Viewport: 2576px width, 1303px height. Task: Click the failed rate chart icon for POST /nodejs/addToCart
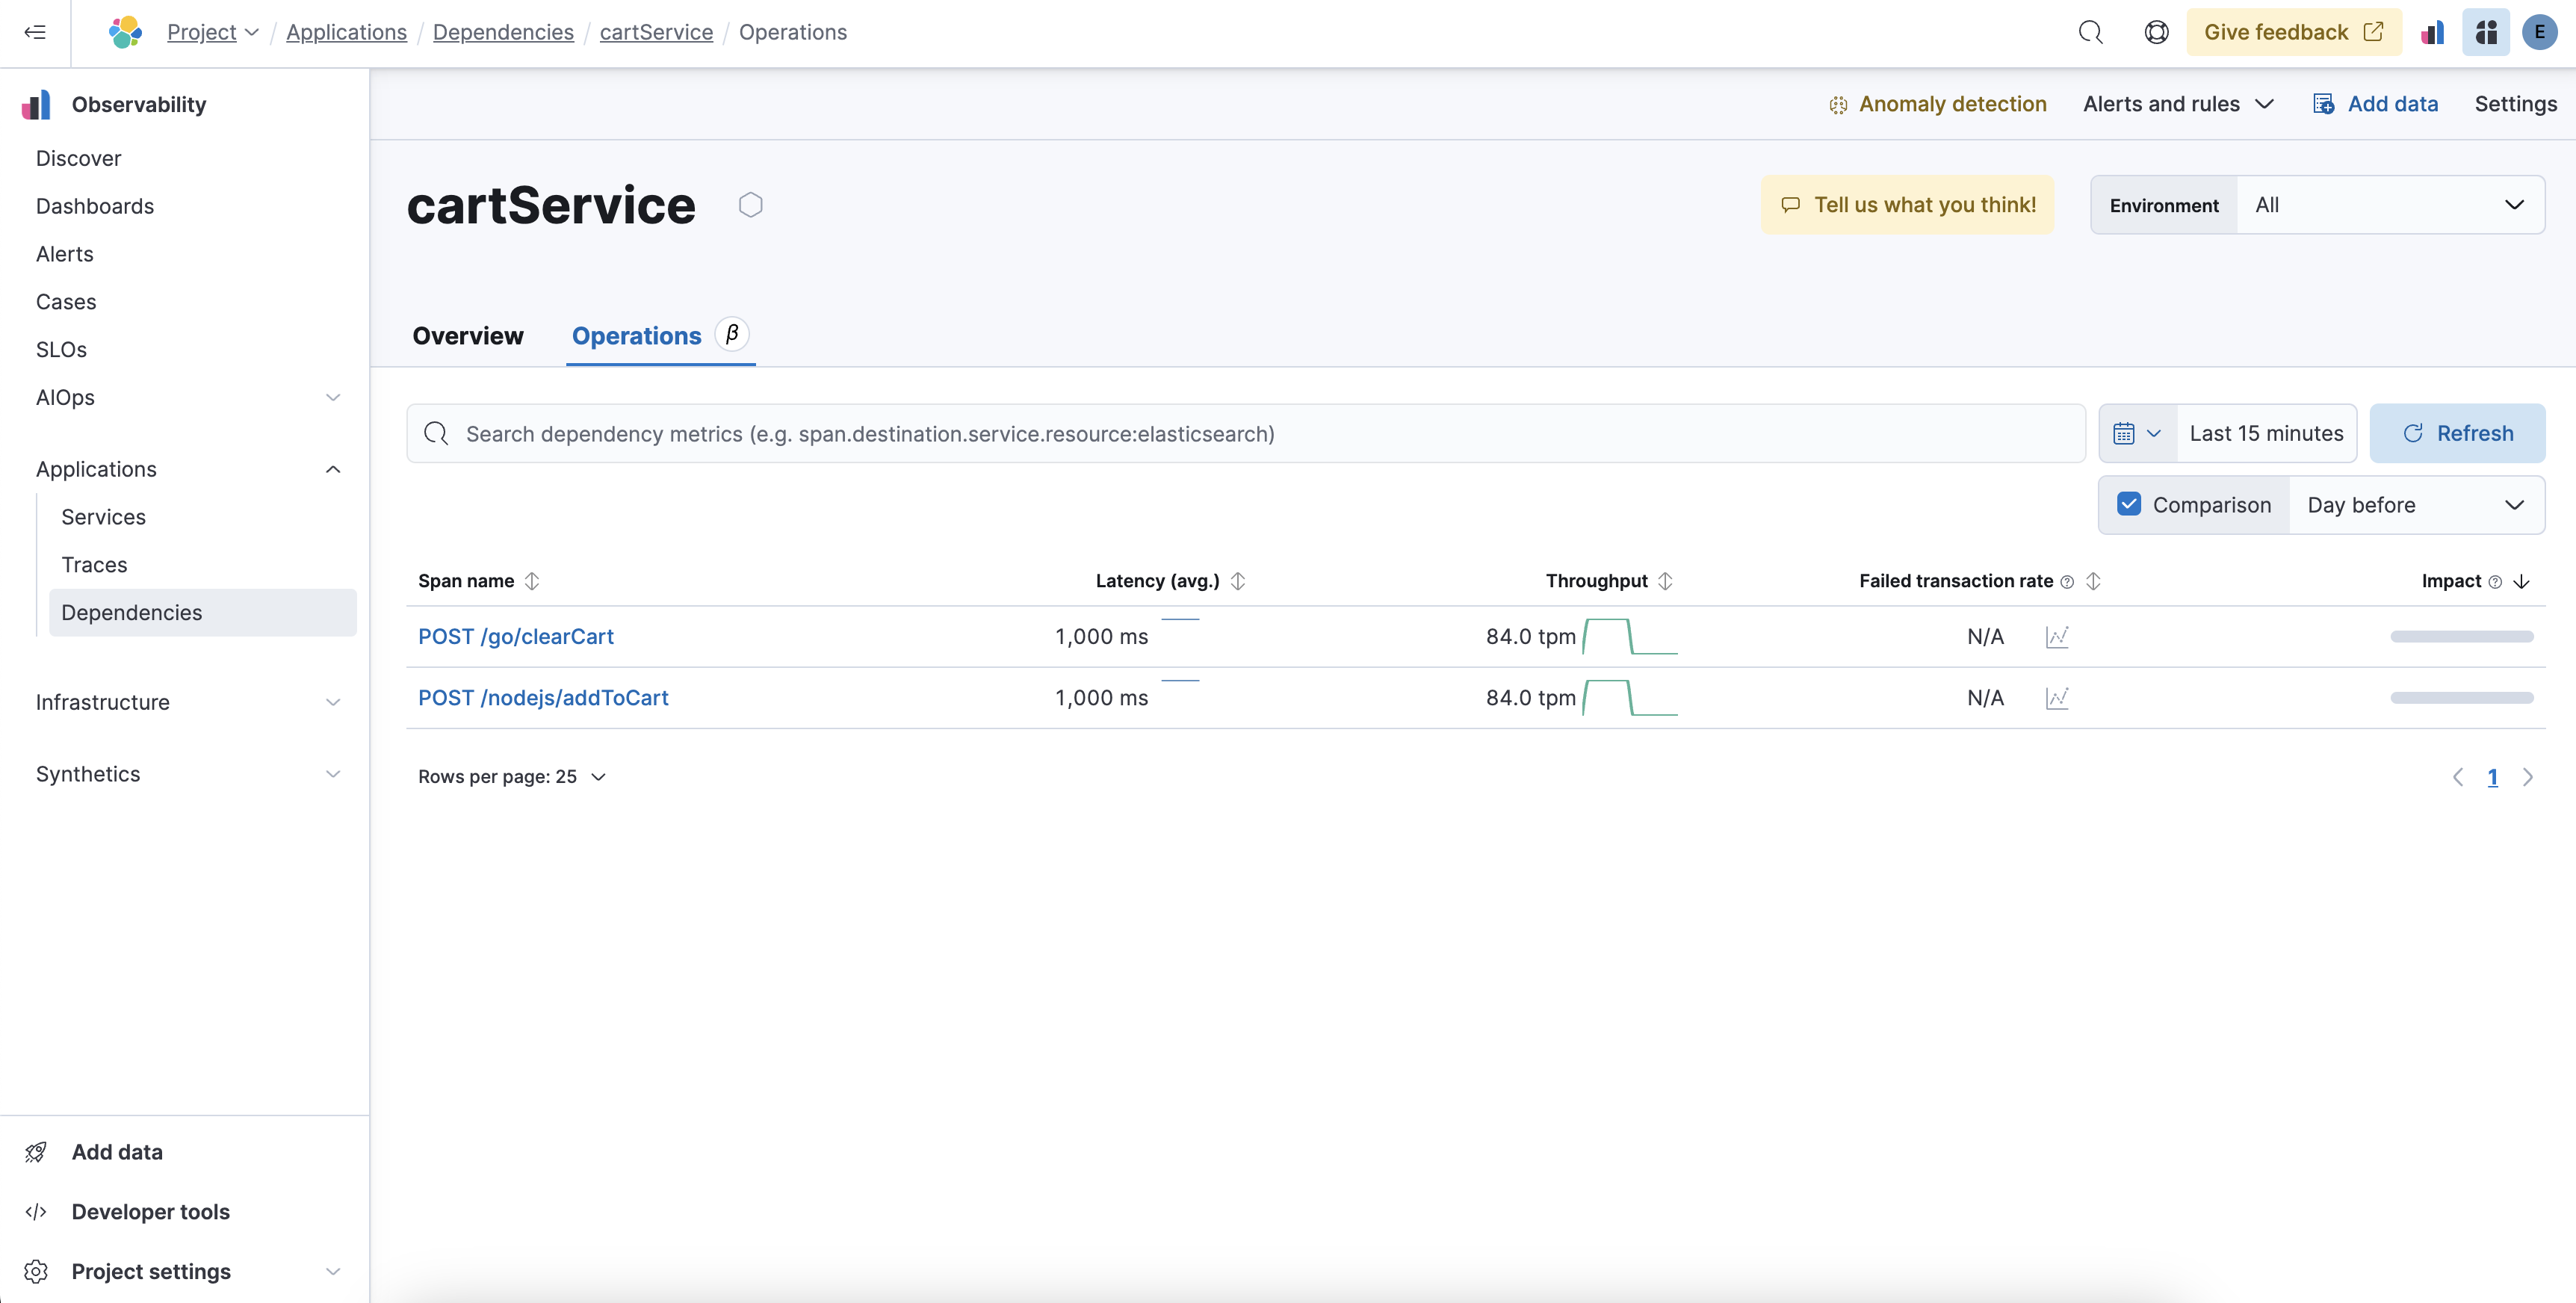pyautogui.click(x=2056, y=698)
